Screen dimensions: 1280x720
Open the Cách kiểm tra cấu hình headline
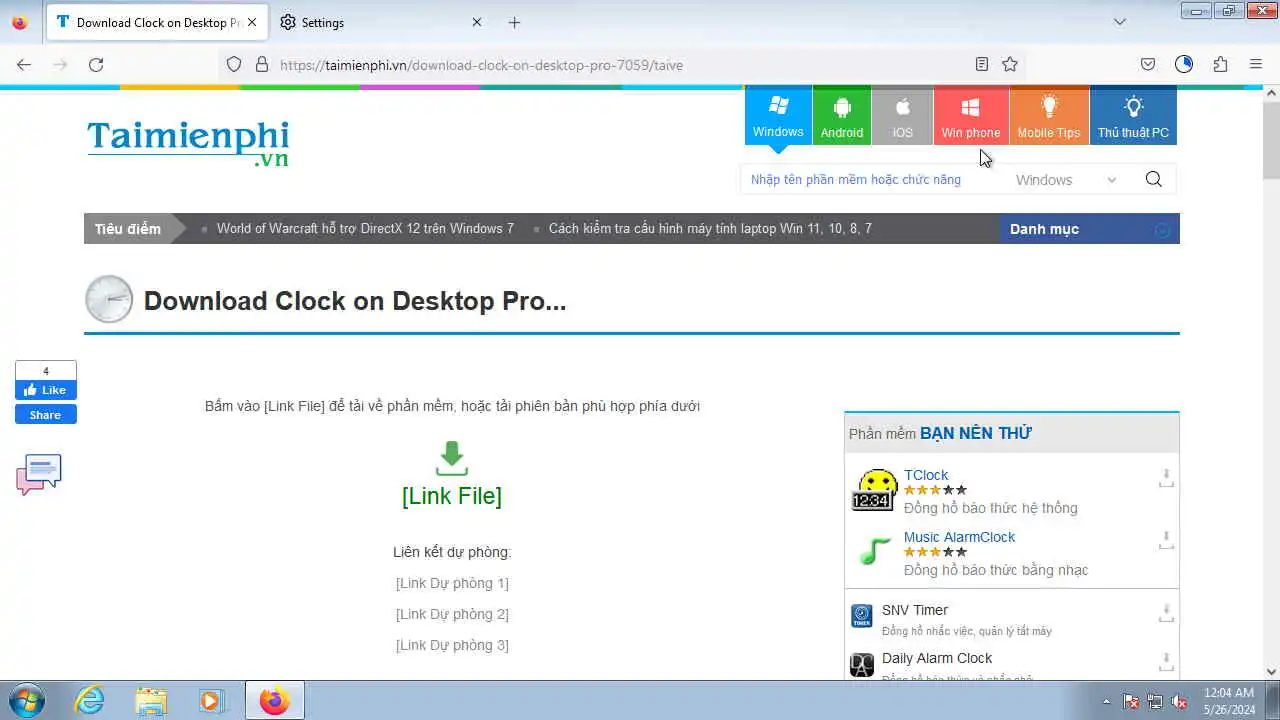[x=710, y=229]
